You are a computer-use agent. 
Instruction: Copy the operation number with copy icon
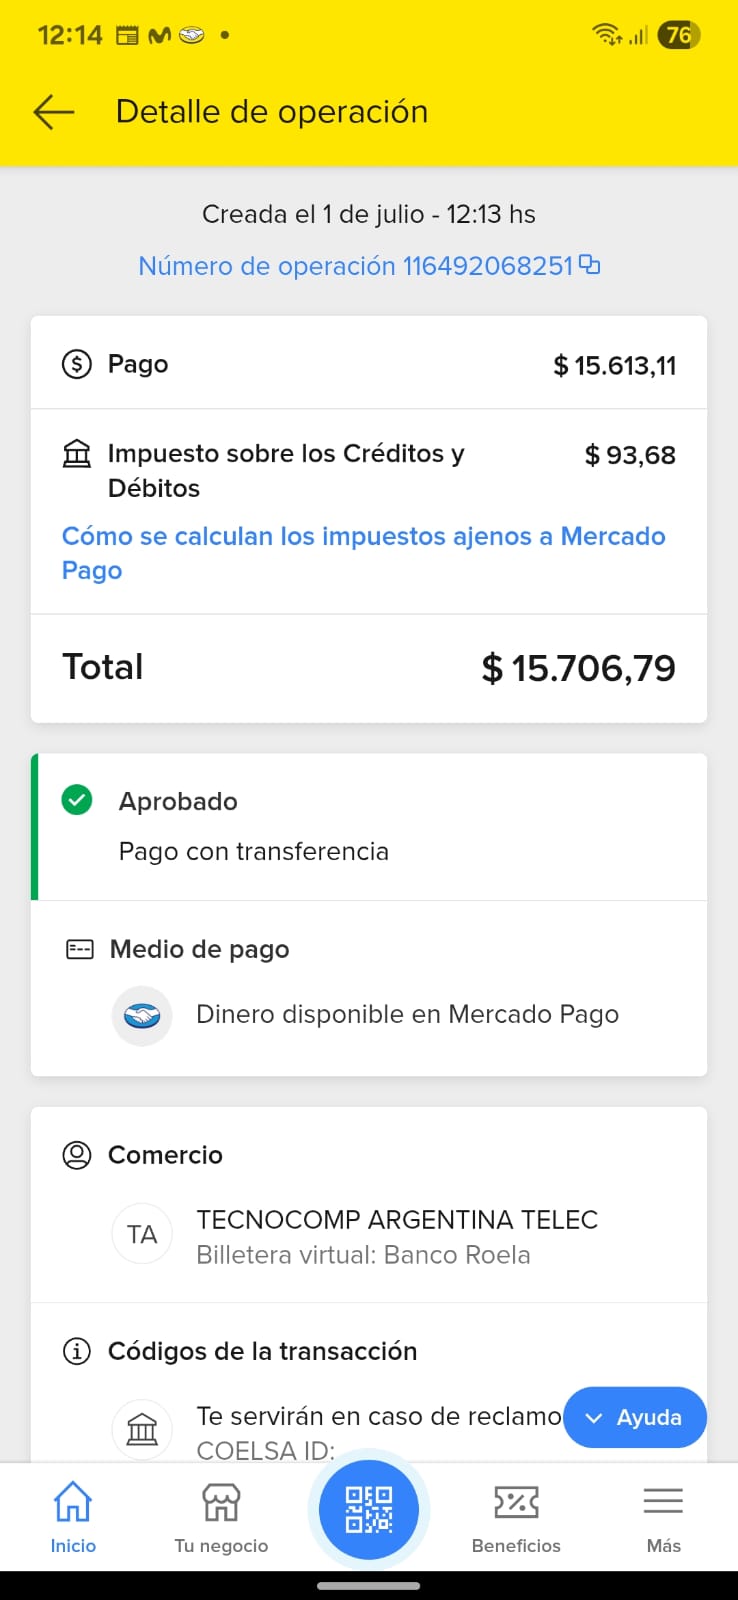pos(591,265)
